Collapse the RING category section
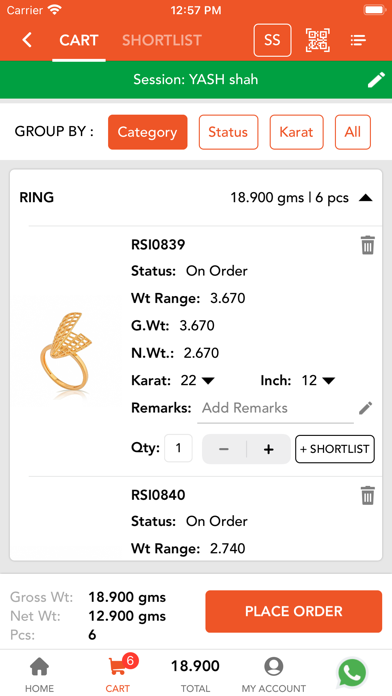The width and height of the screenshot is (392, 696). coord(365,198)
